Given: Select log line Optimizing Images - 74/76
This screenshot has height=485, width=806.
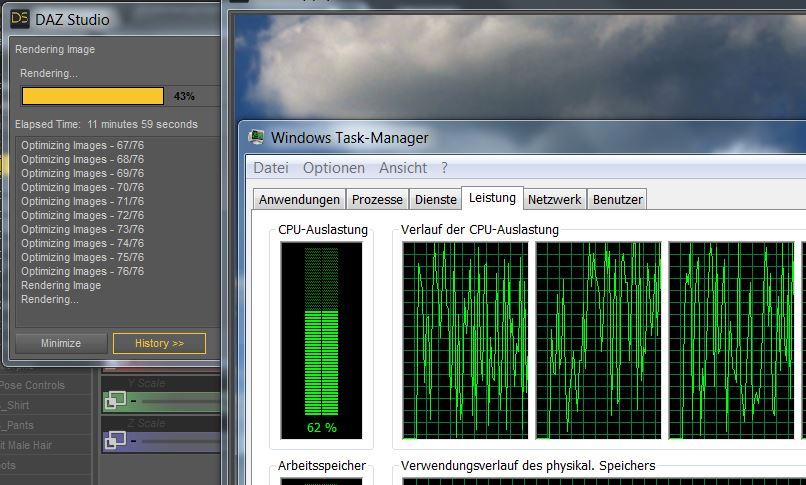Looking at the screenshot, I should coord(82,244).
